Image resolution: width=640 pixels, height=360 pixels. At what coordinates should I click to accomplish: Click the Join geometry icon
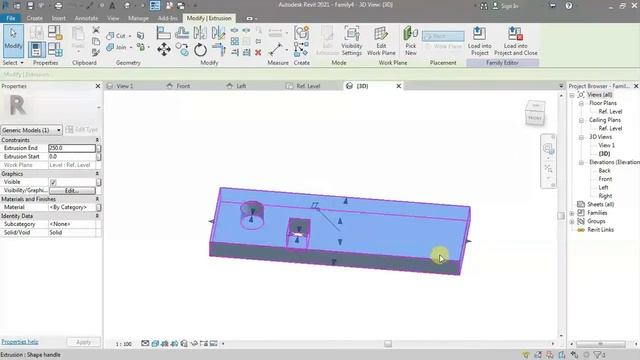(116, 47)
